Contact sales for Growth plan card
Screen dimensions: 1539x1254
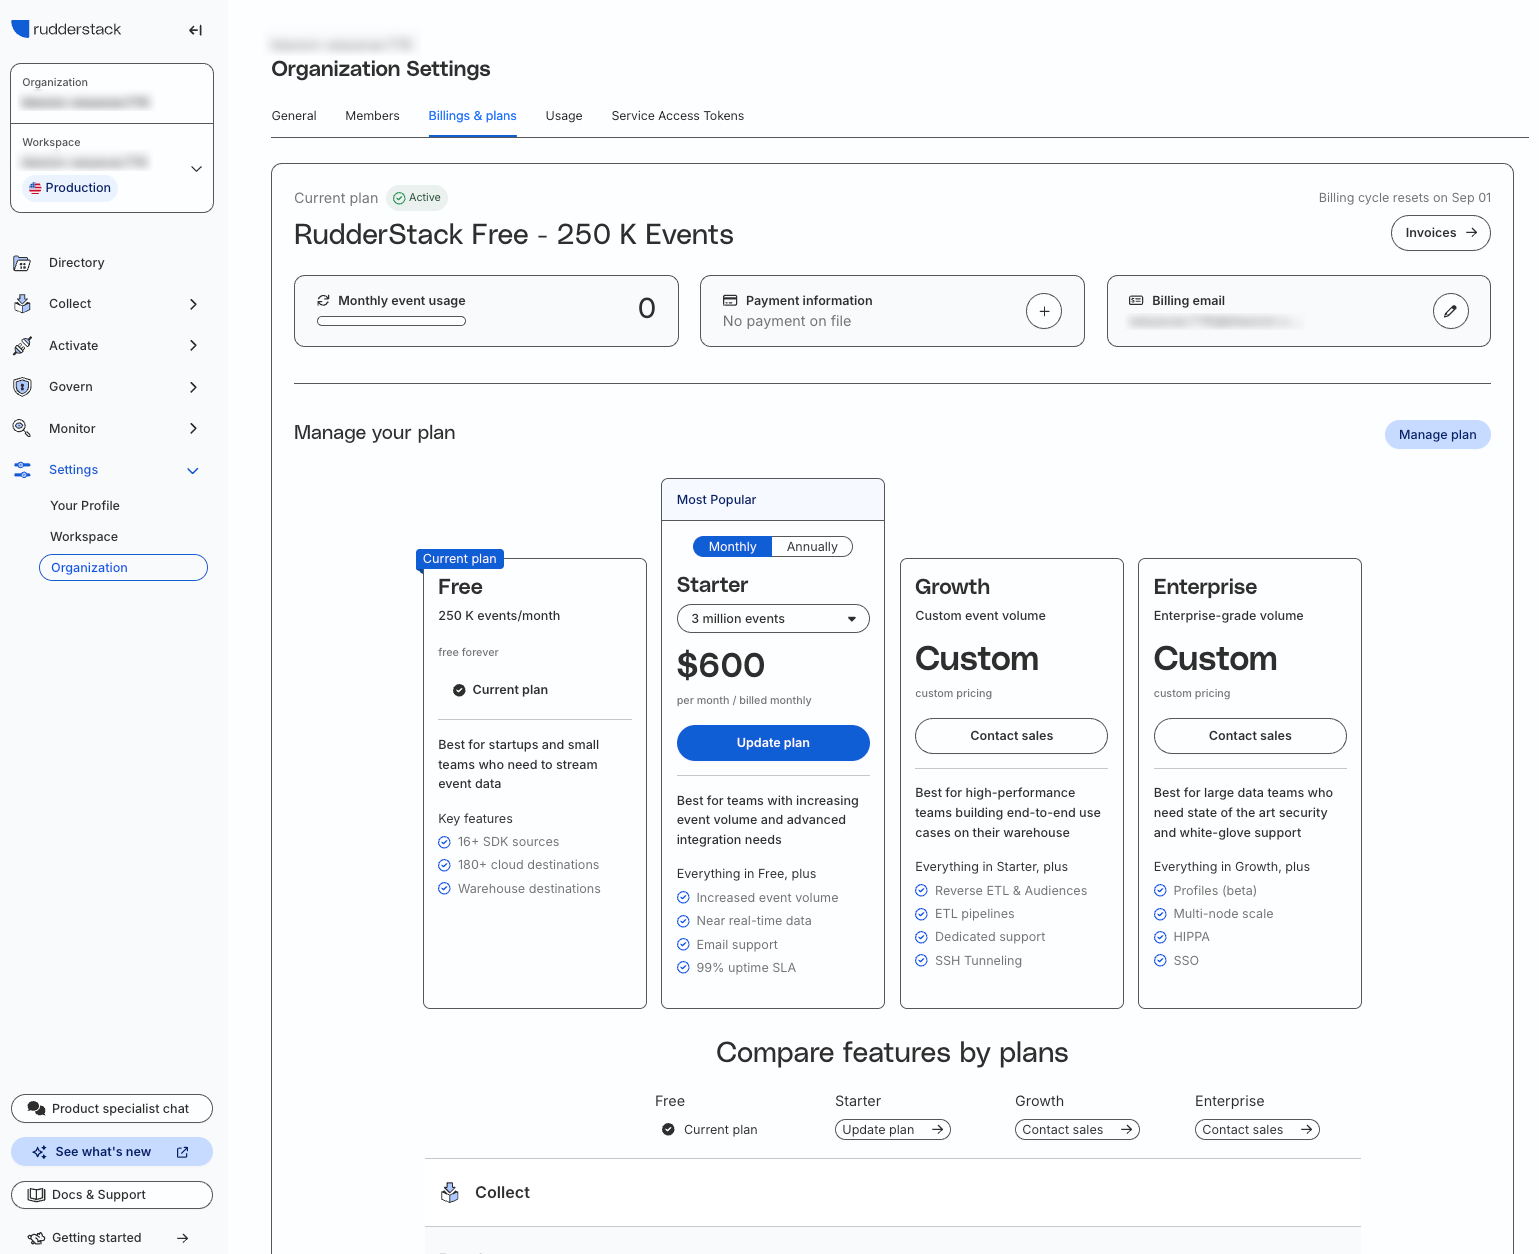tap(1011, 736)
